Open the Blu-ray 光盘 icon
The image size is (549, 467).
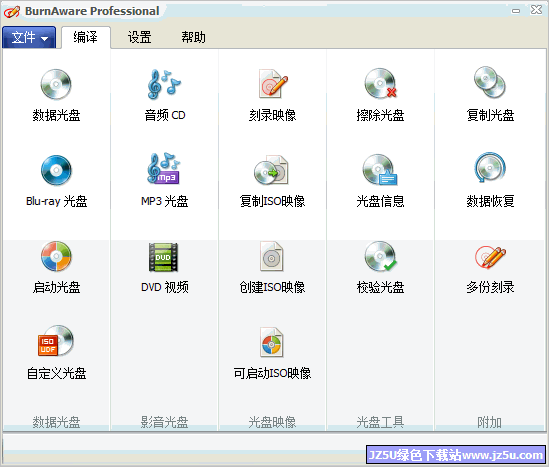(x=56, y=170)
